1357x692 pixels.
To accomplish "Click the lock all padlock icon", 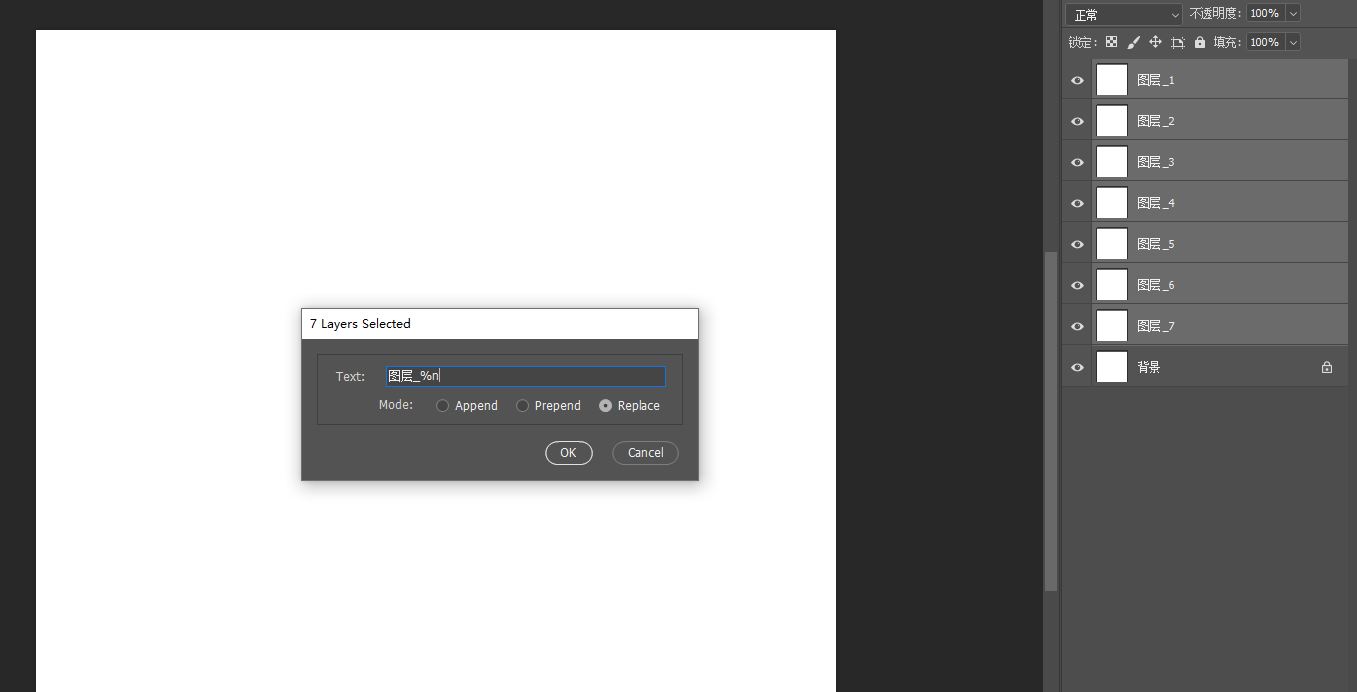I will pos(1200,42).
